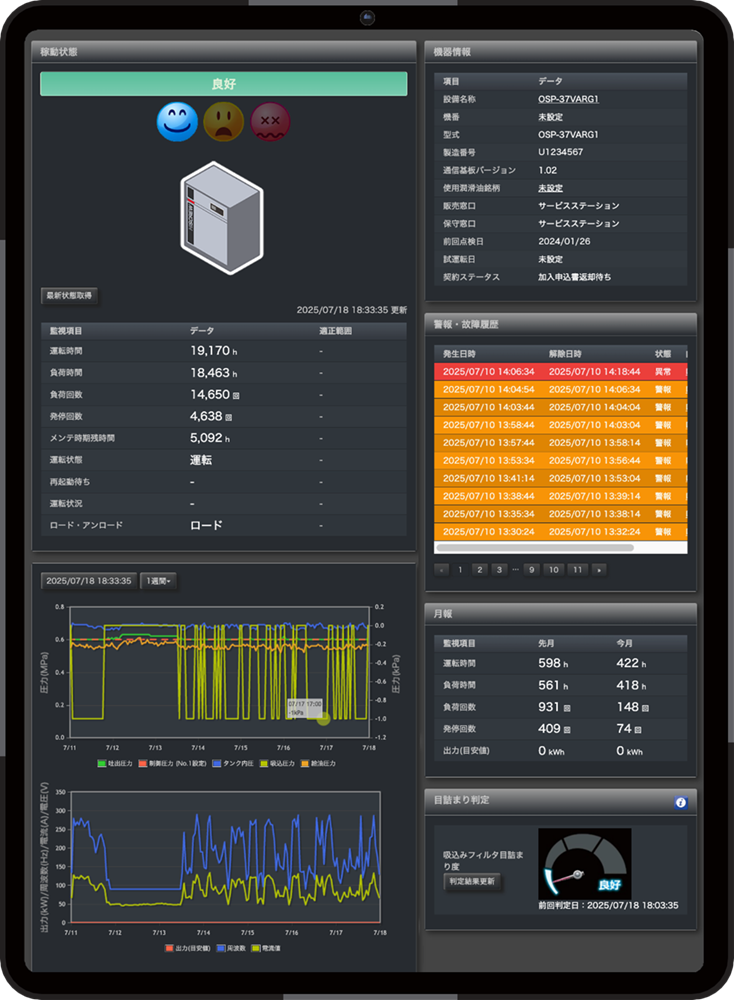The image size is (734, 1000).
Task: Click the filter clogging gauge meter
Action: [584, 863]
